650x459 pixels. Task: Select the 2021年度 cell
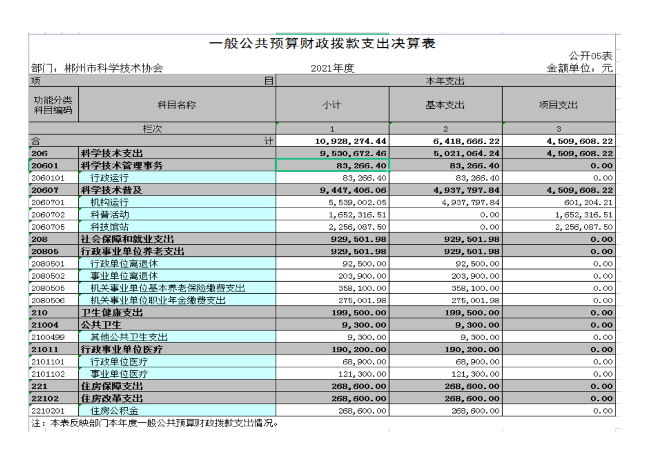pyautogui.click(x=332, y=68)
